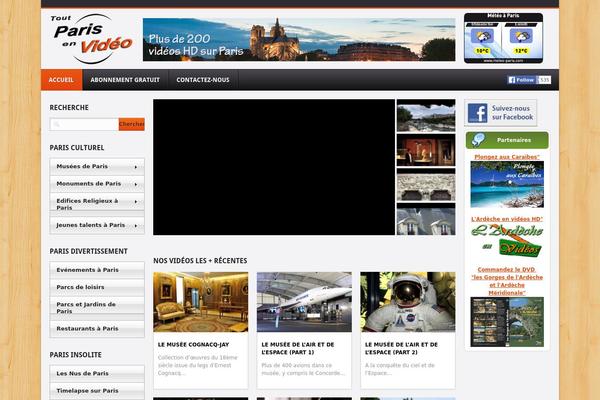
Task: Open the Commandez le DVD Gorges link
Action: click(507, 281)
